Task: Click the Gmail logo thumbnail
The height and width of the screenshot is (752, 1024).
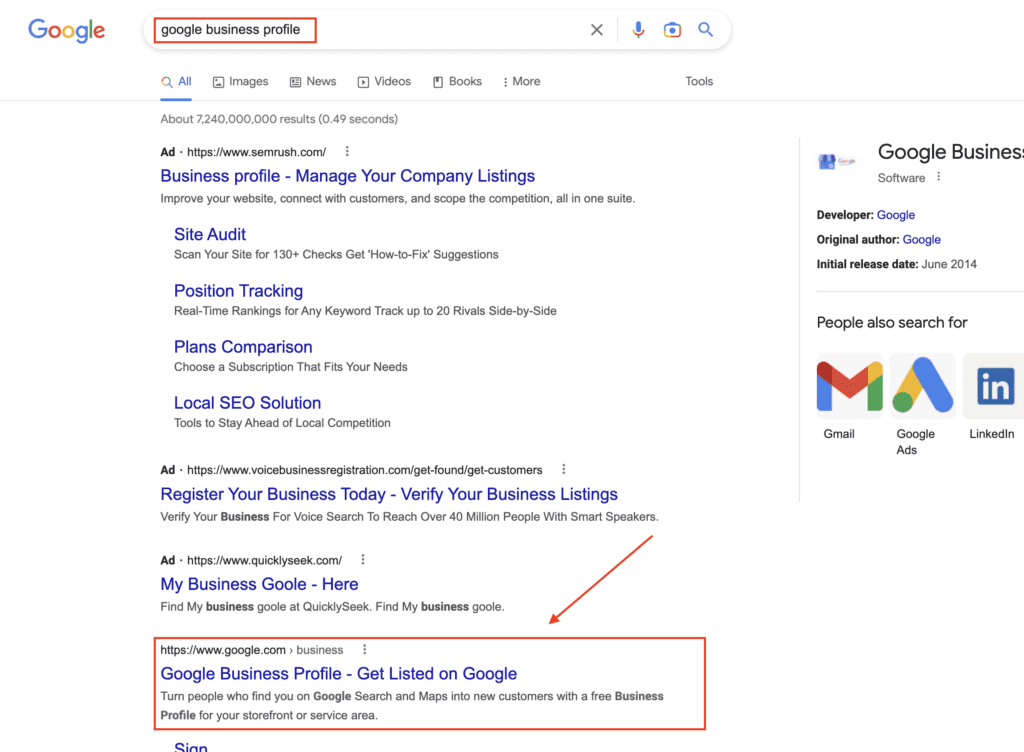Action: click(849, 386)
